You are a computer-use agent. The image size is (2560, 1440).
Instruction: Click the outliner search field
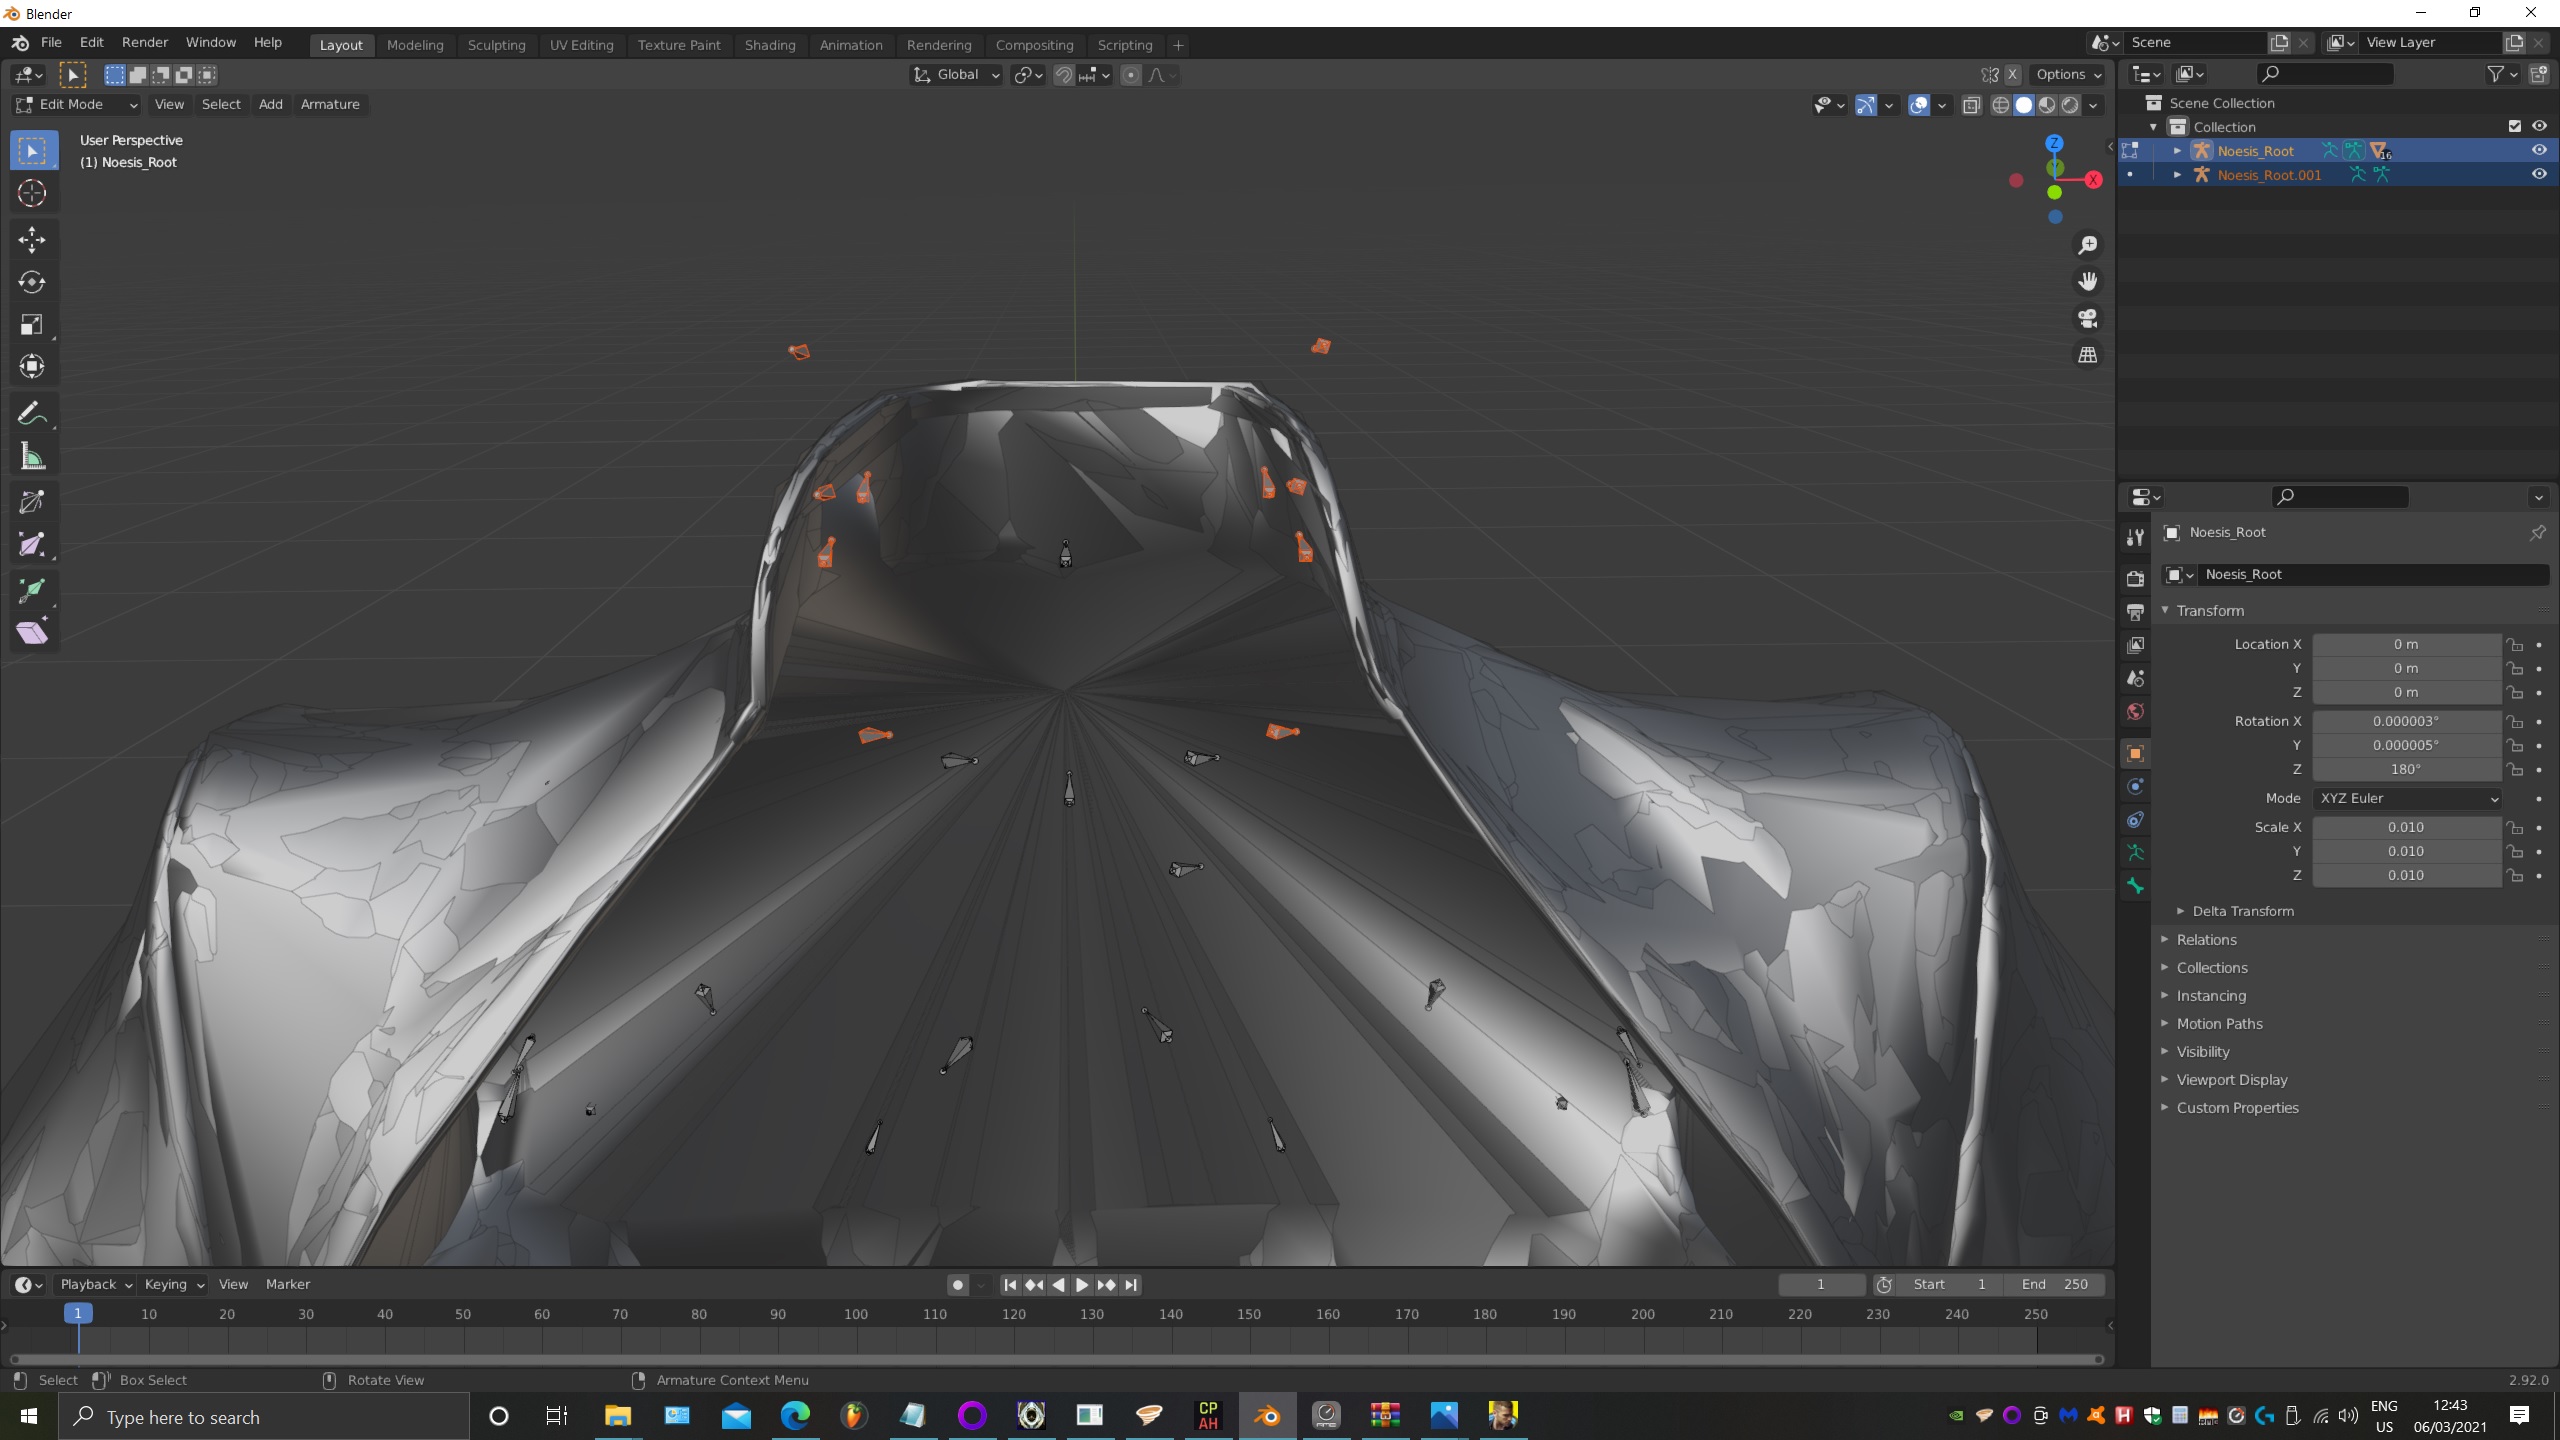[2325, 74]
